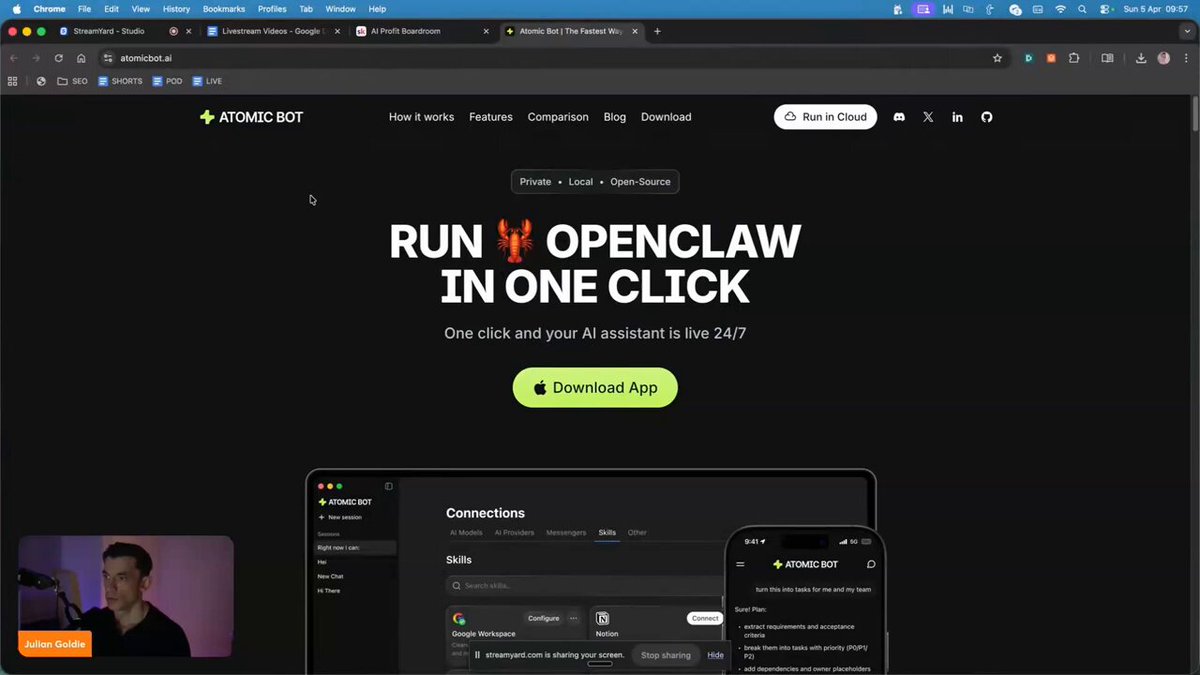
Task: Open a new tab with plus button
Action: [657, 31]
